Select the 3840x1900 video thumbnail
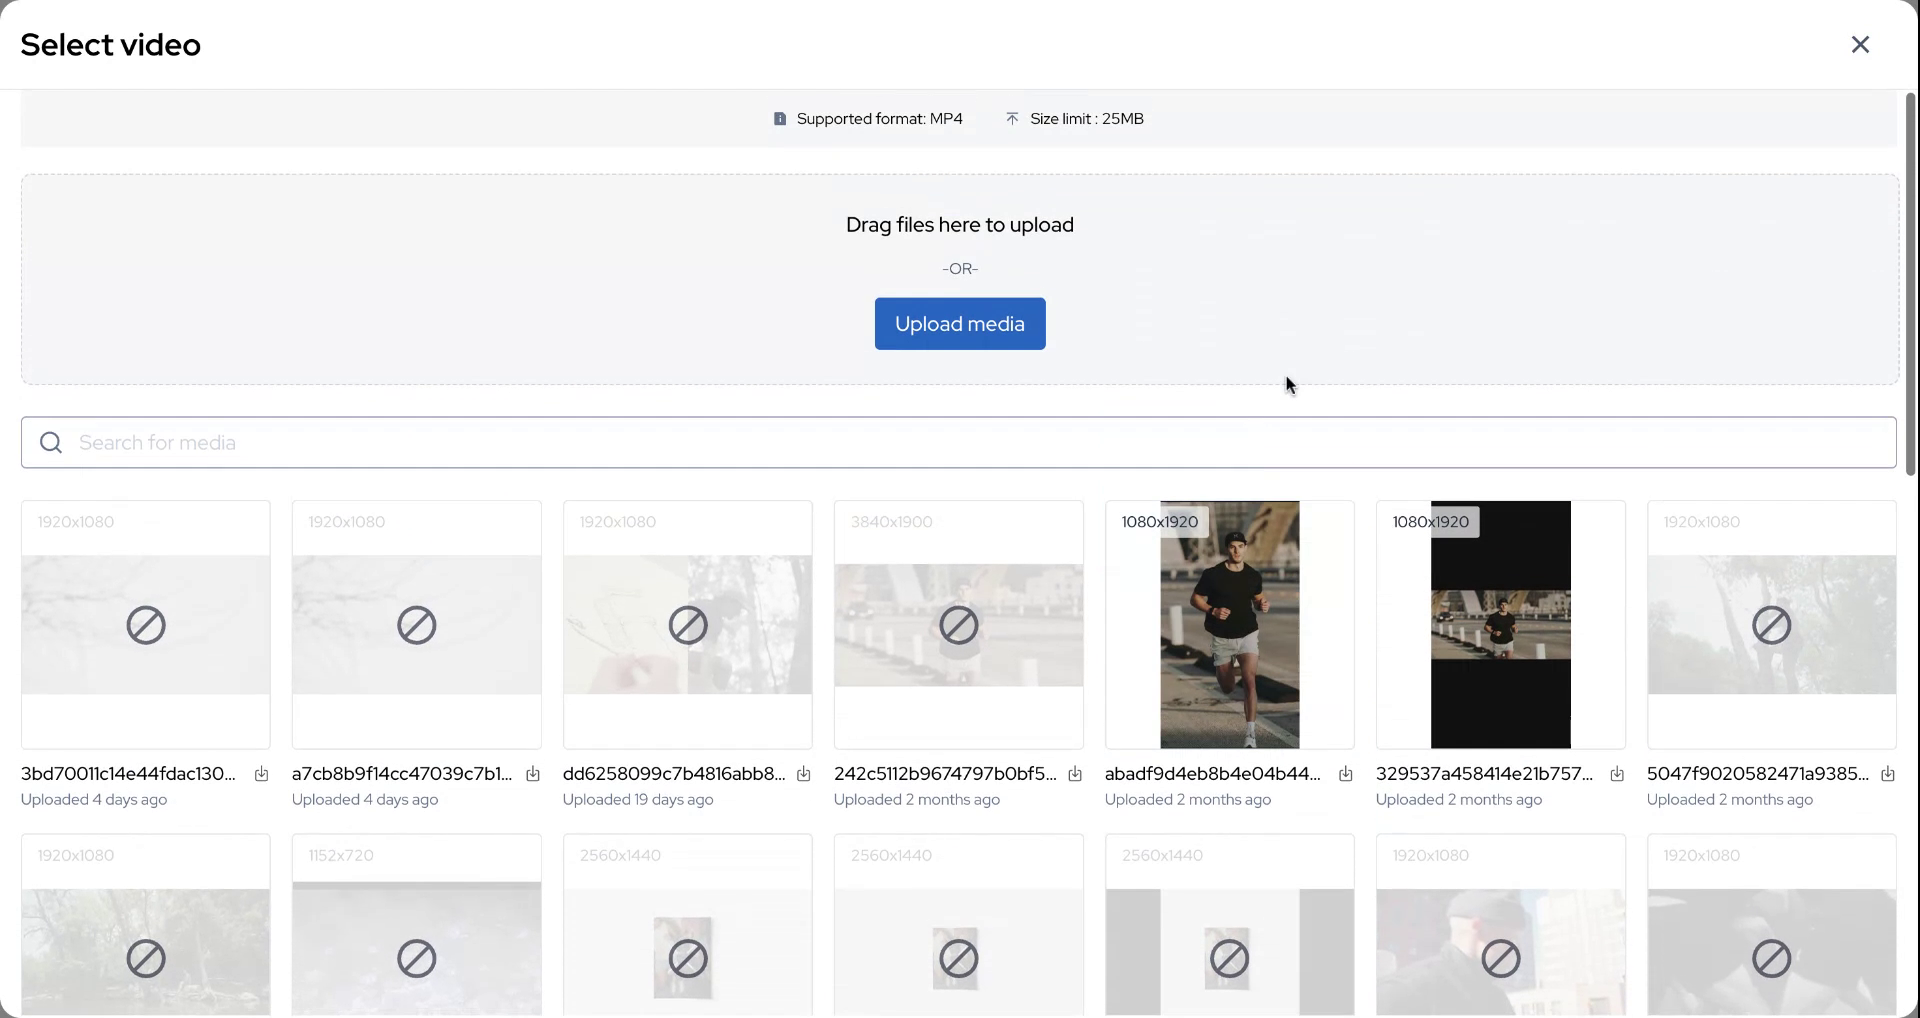 958,625
